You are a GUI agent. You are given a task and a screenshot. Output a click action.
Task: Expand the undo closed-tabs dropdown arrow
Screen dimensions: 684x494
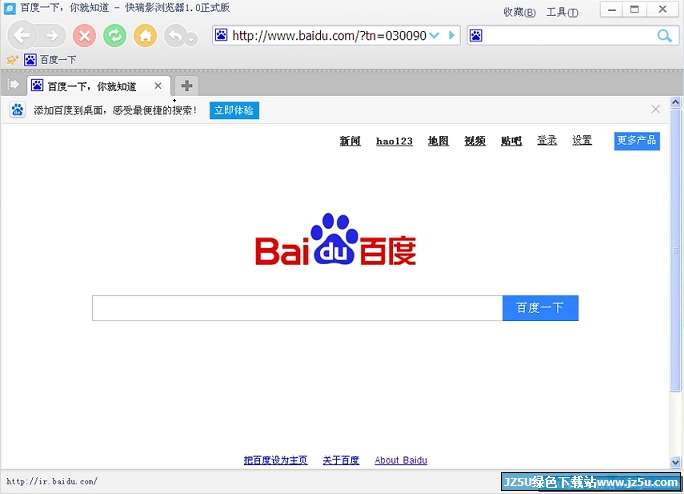192,39
